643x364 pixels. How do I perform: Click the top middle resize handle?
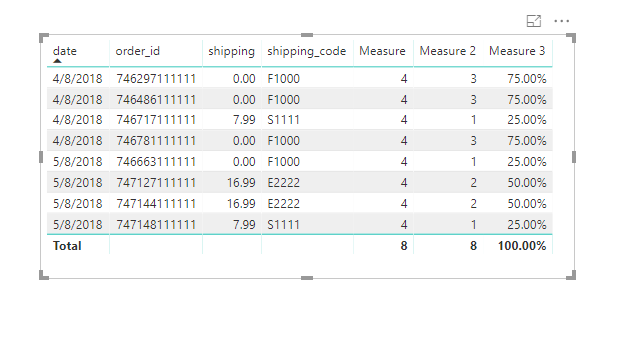click(307, 35)
